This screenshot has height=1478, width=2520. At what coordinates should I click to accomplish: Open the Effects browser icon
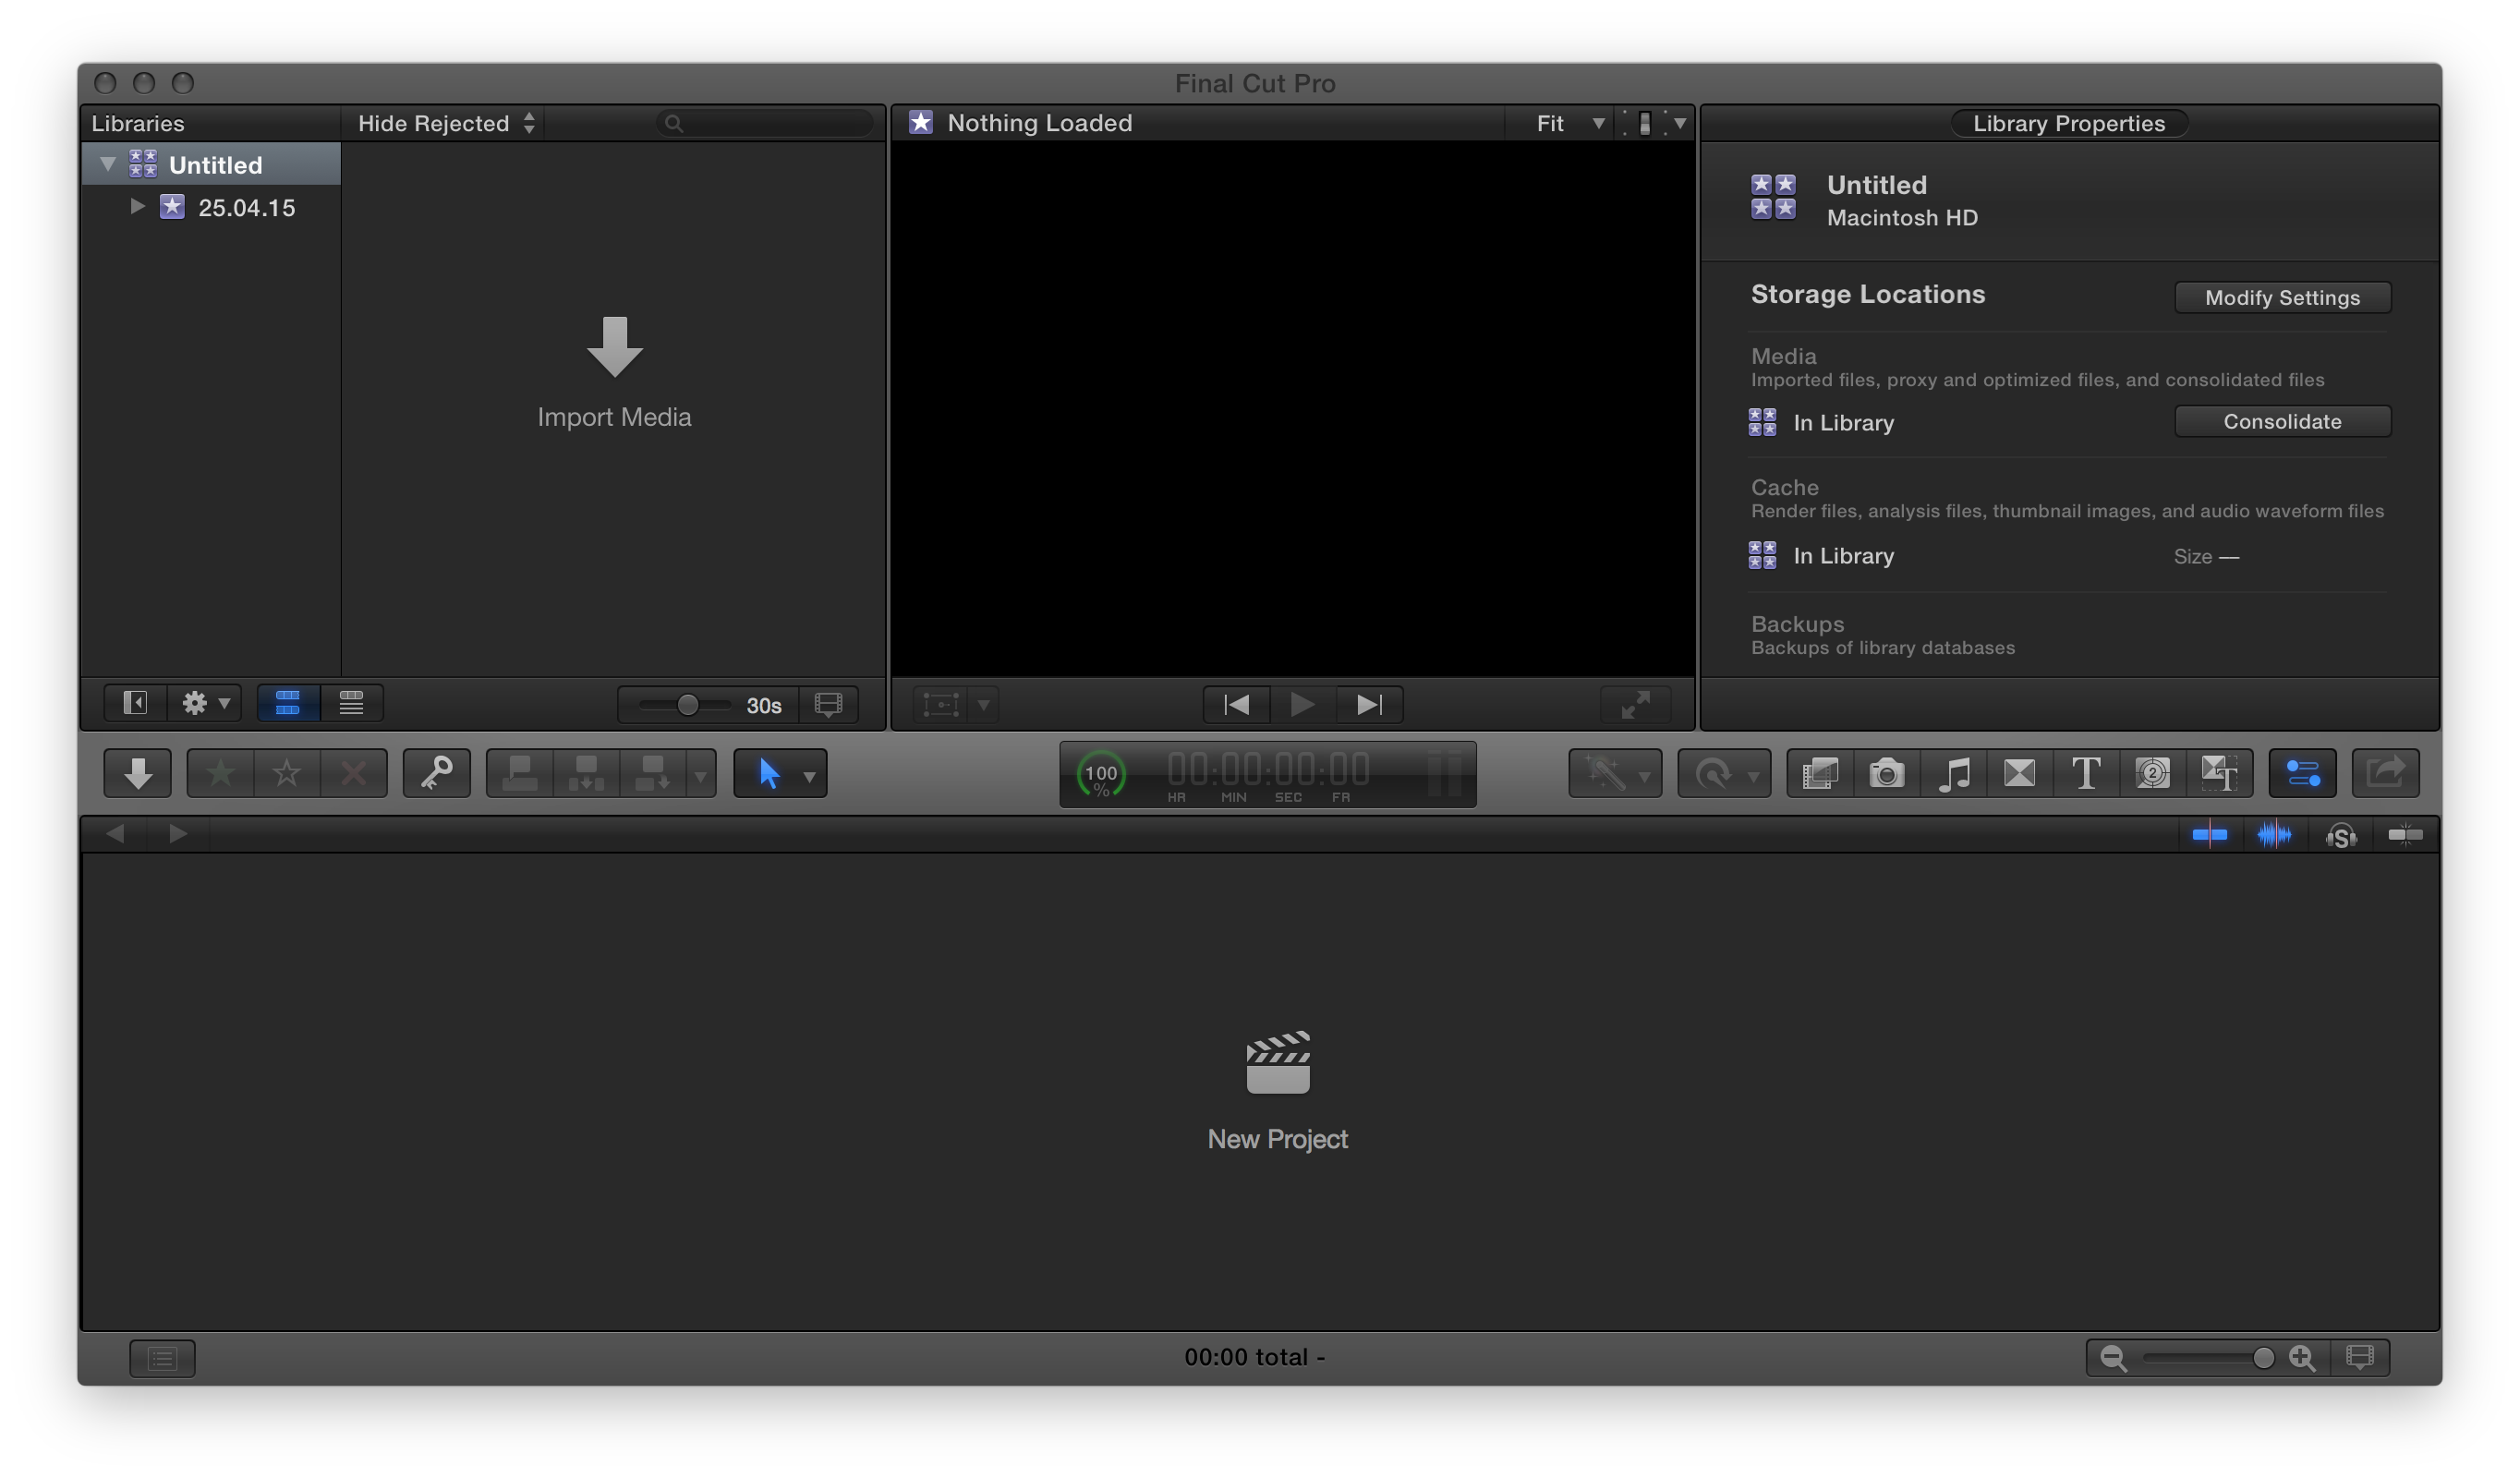1820,773
